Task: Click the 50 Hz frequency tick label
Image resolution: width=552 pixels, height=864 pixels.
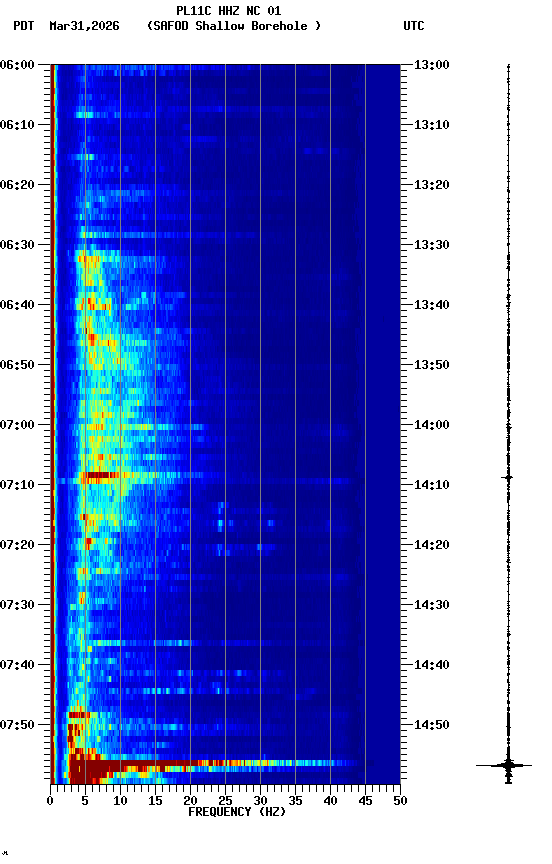Action: click(400, 801)
